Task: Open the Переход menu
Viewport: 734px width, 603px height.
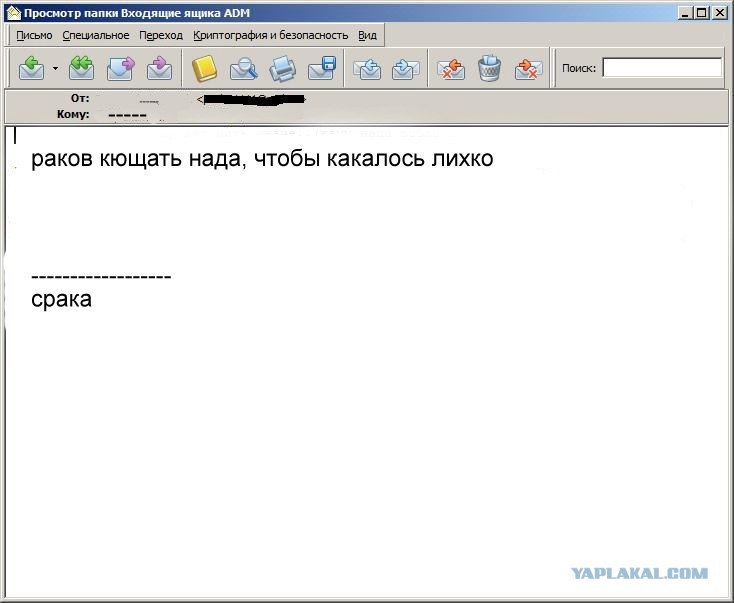Action: click(x=161, y=36)
